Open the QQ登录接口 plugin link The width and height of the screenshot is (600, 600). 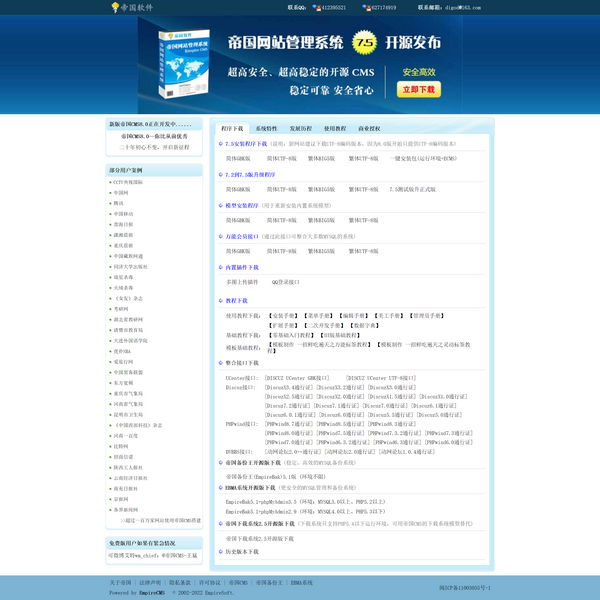coord(286,283)
